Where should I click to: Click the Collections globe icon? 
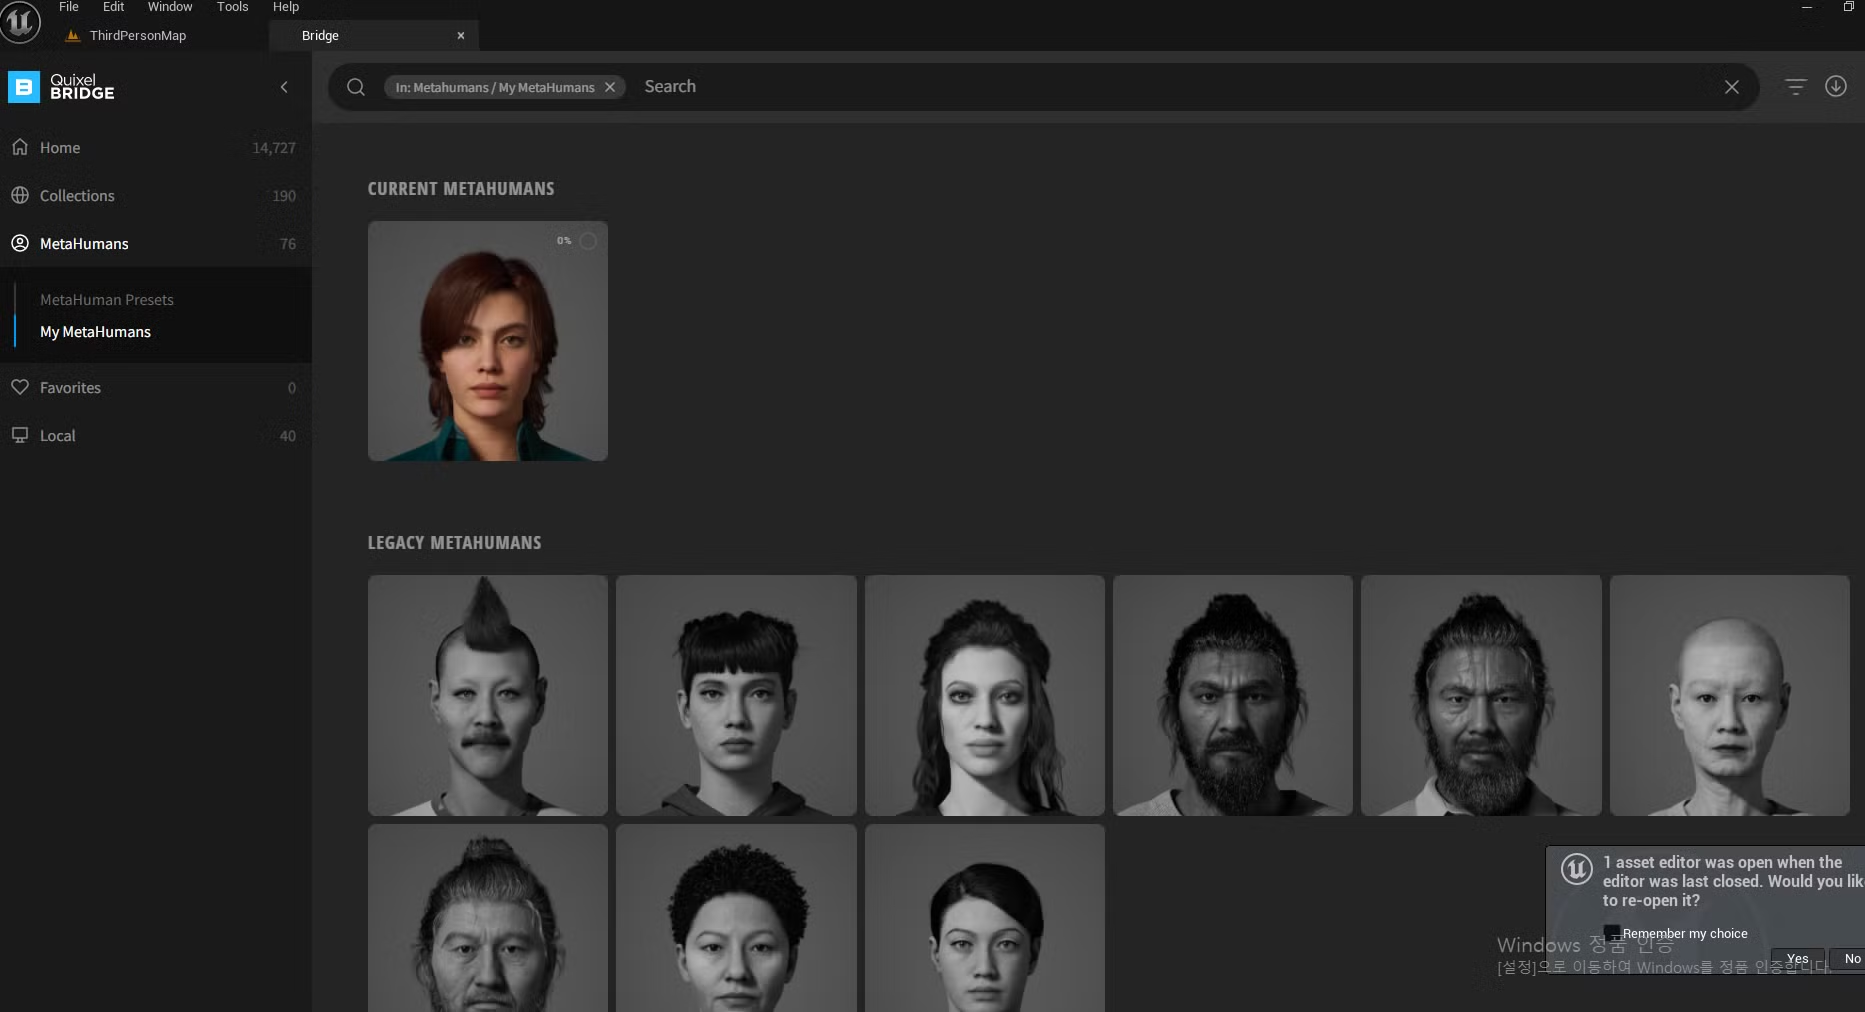(x=20, y=195)
